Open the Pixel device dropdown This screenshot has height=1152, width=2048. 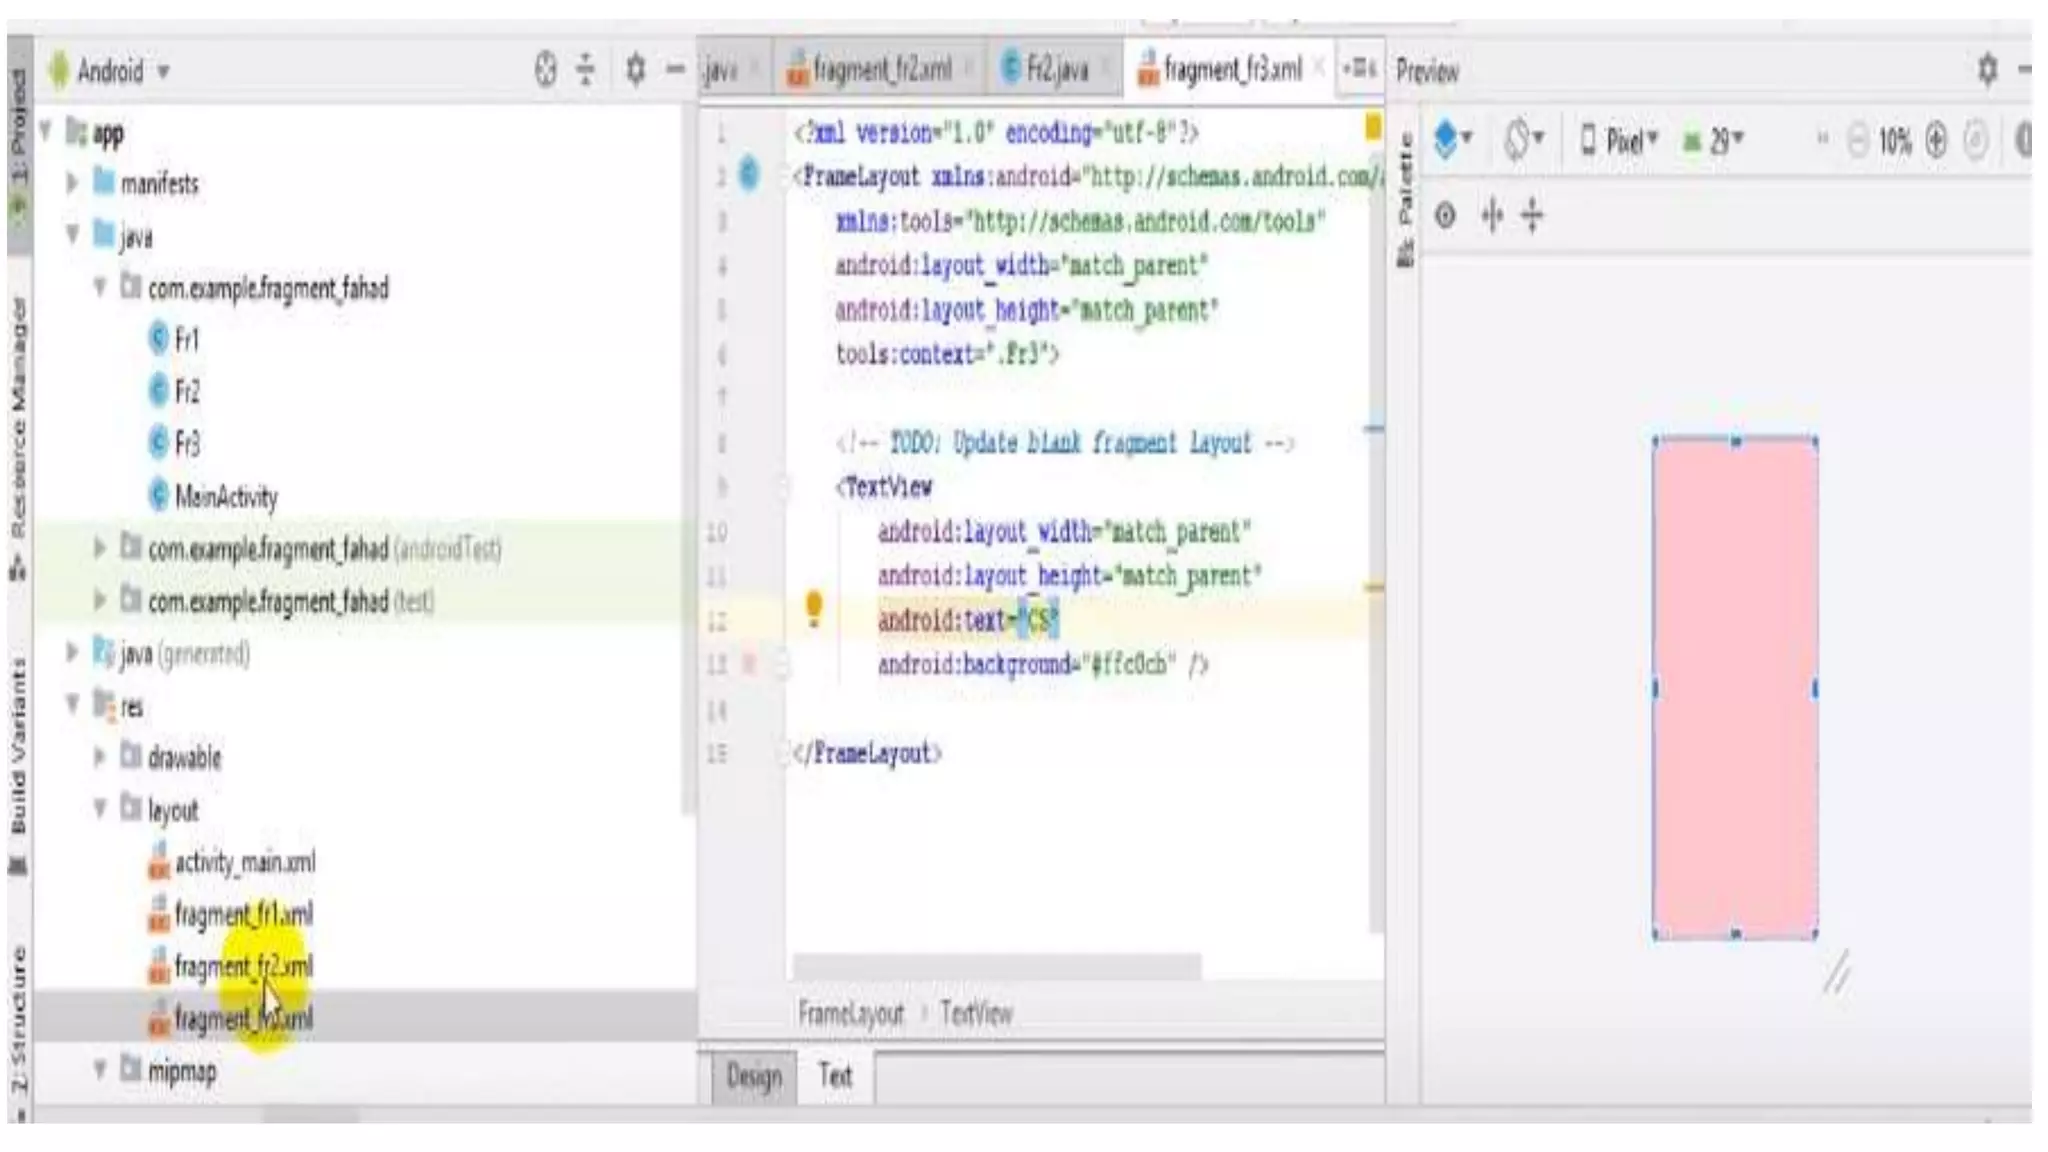tap(1620, 140)
